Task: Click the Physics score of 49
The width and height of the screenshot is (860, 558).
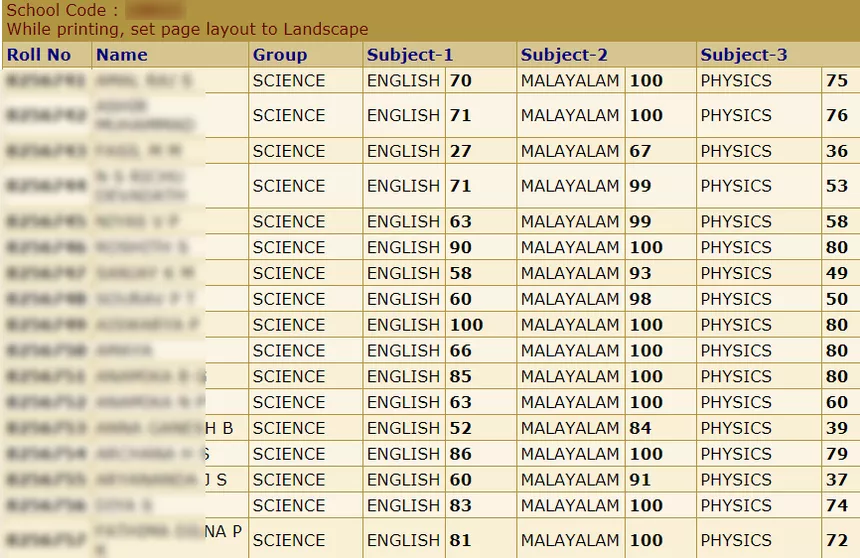Action: (x=837, y=273)
